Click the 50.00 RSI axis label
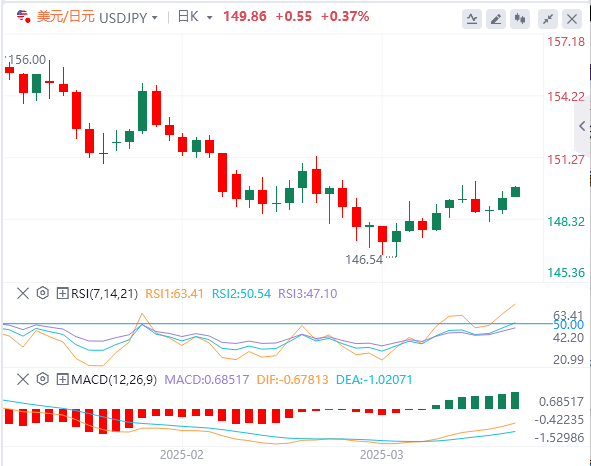The width and height of the screenshot is (591, 466). 568,325
